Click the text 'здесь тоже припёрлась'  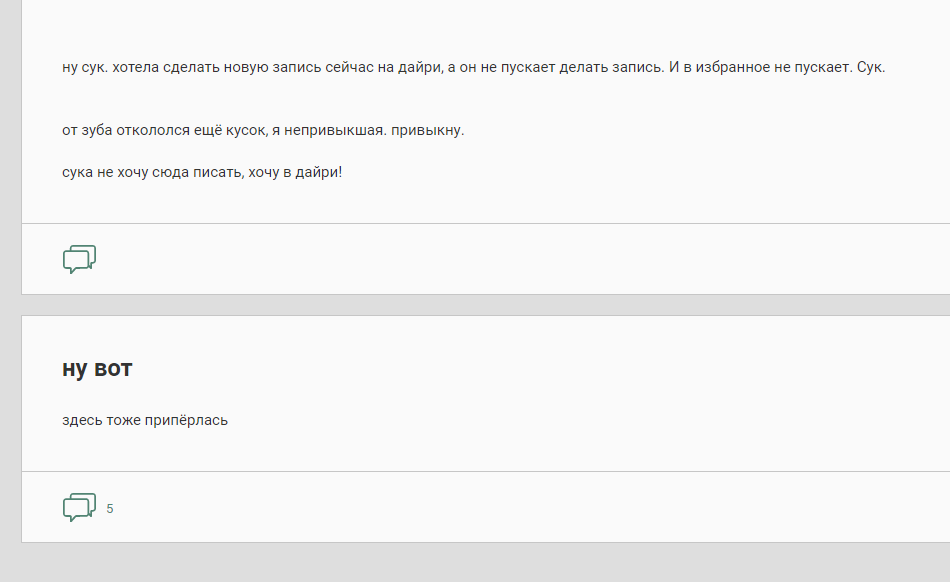pos(145,420)
